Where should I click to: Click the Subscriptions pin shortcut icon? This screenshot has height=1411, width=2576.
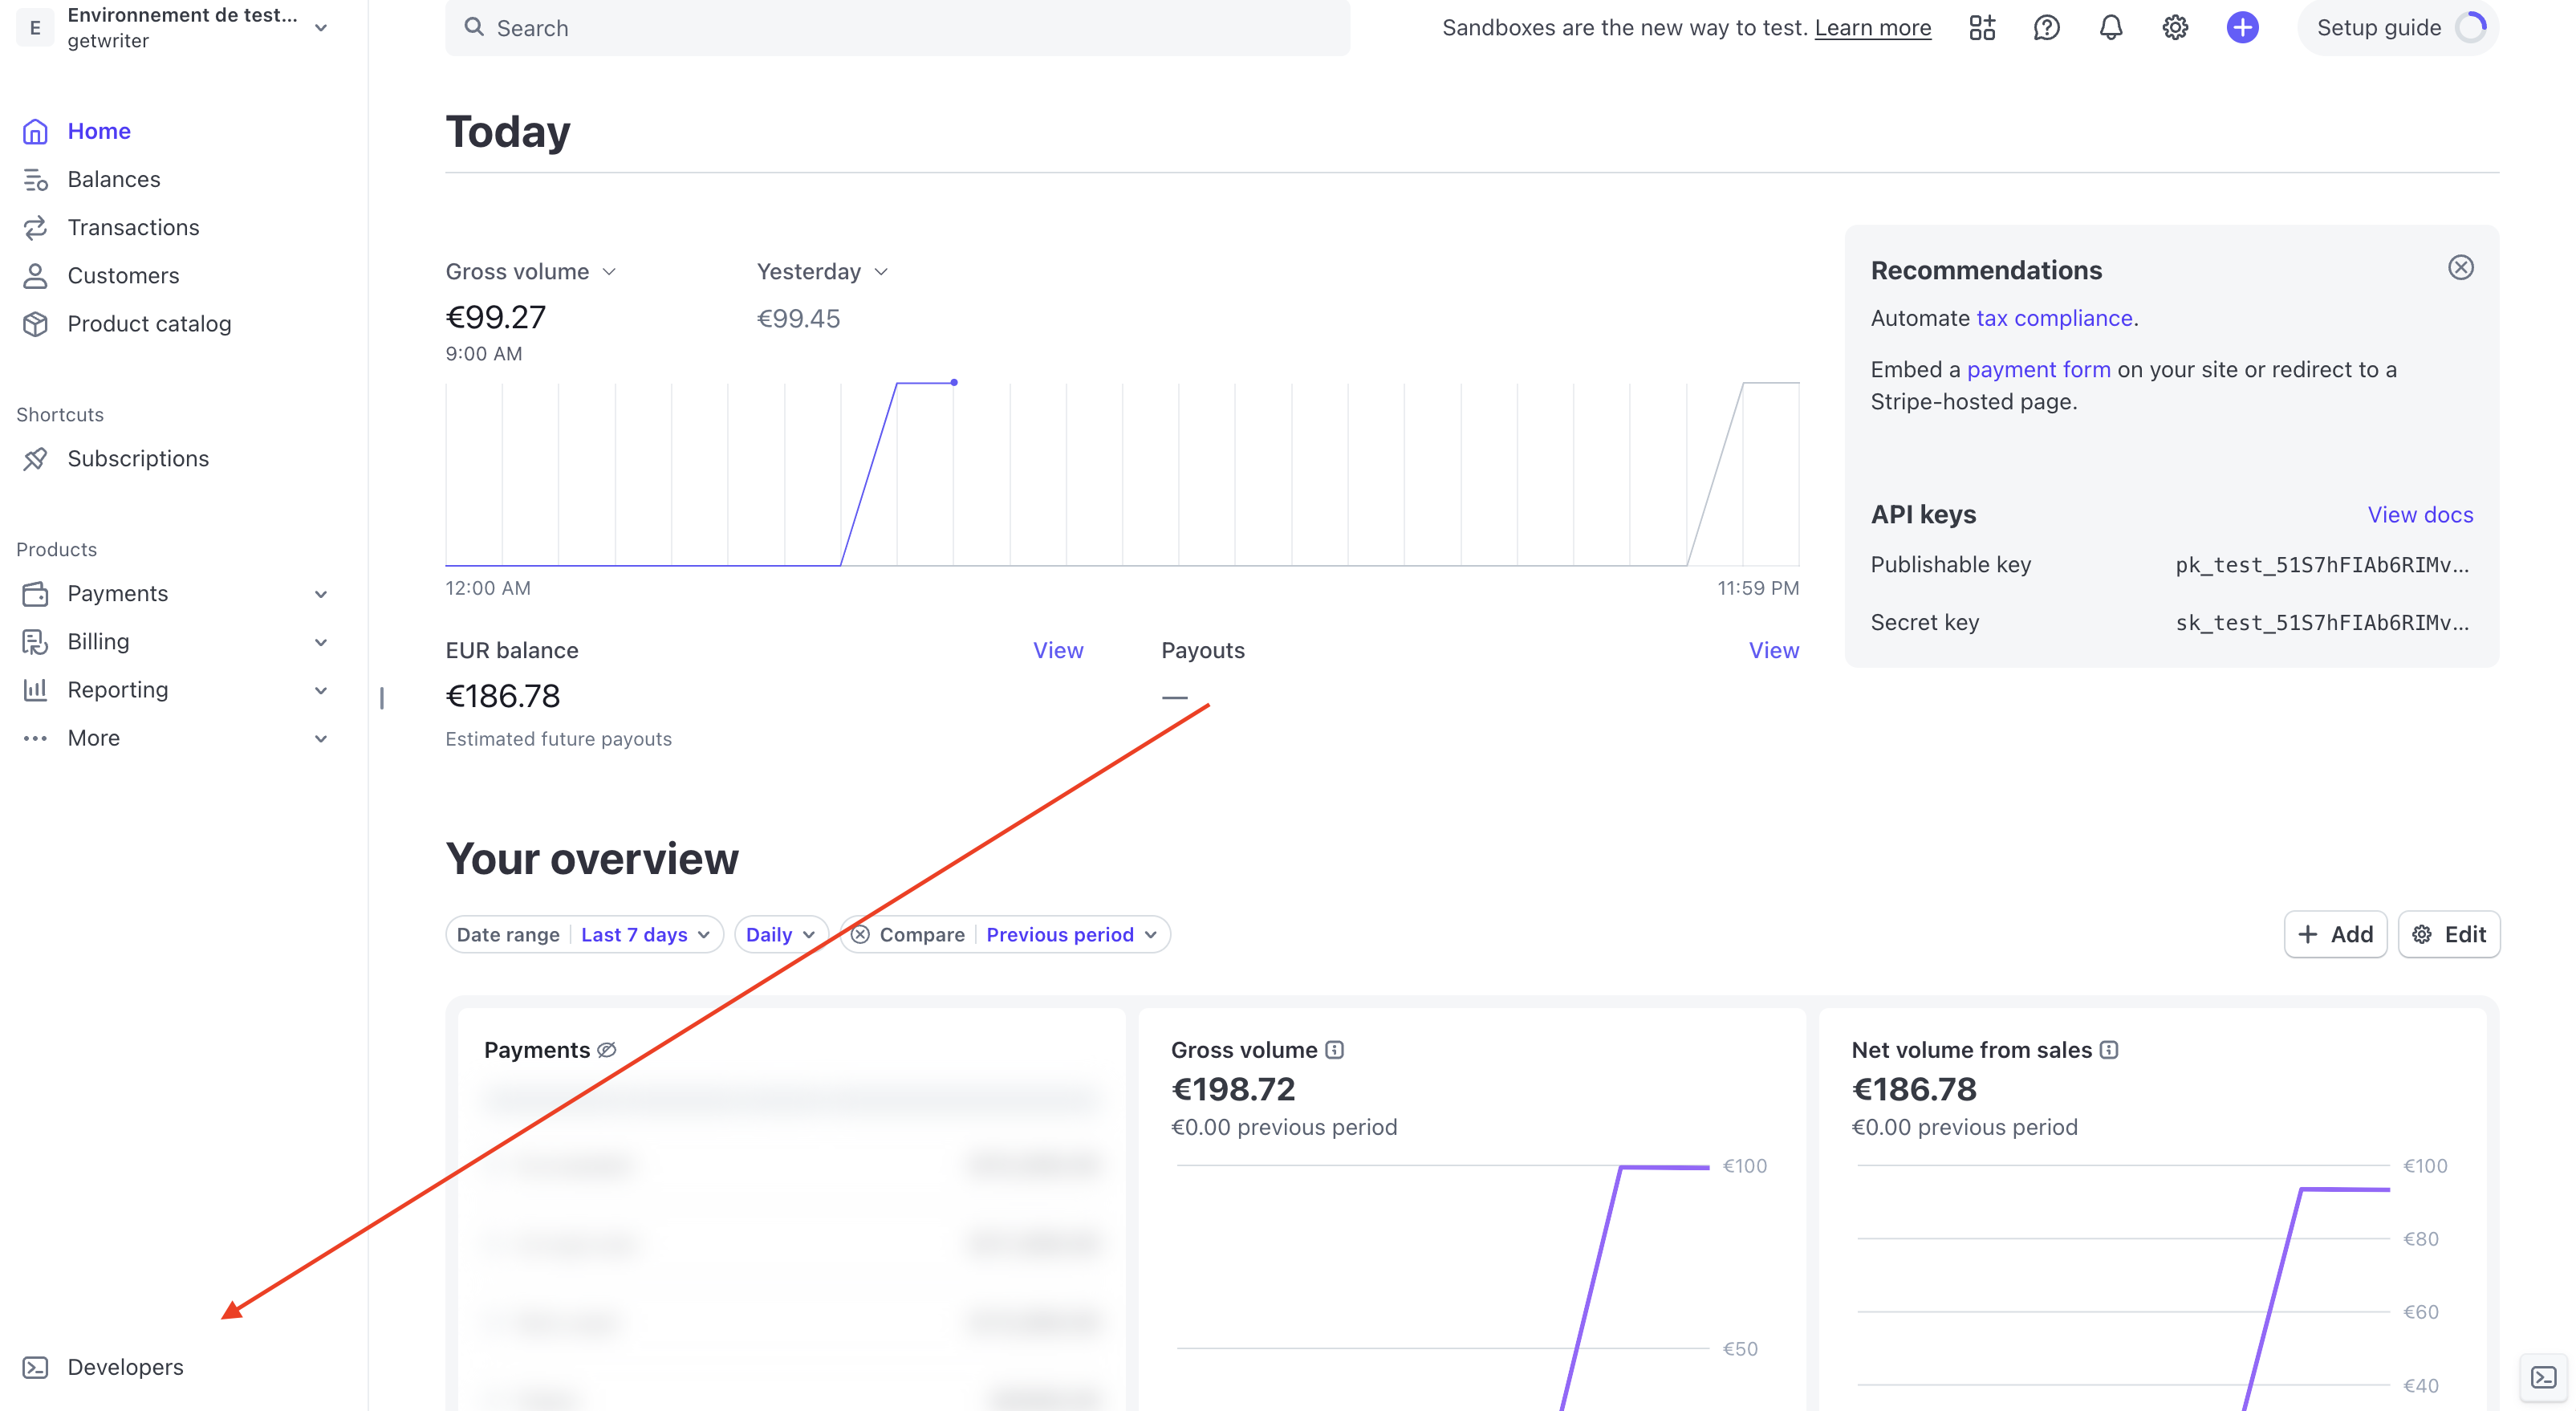35,459
